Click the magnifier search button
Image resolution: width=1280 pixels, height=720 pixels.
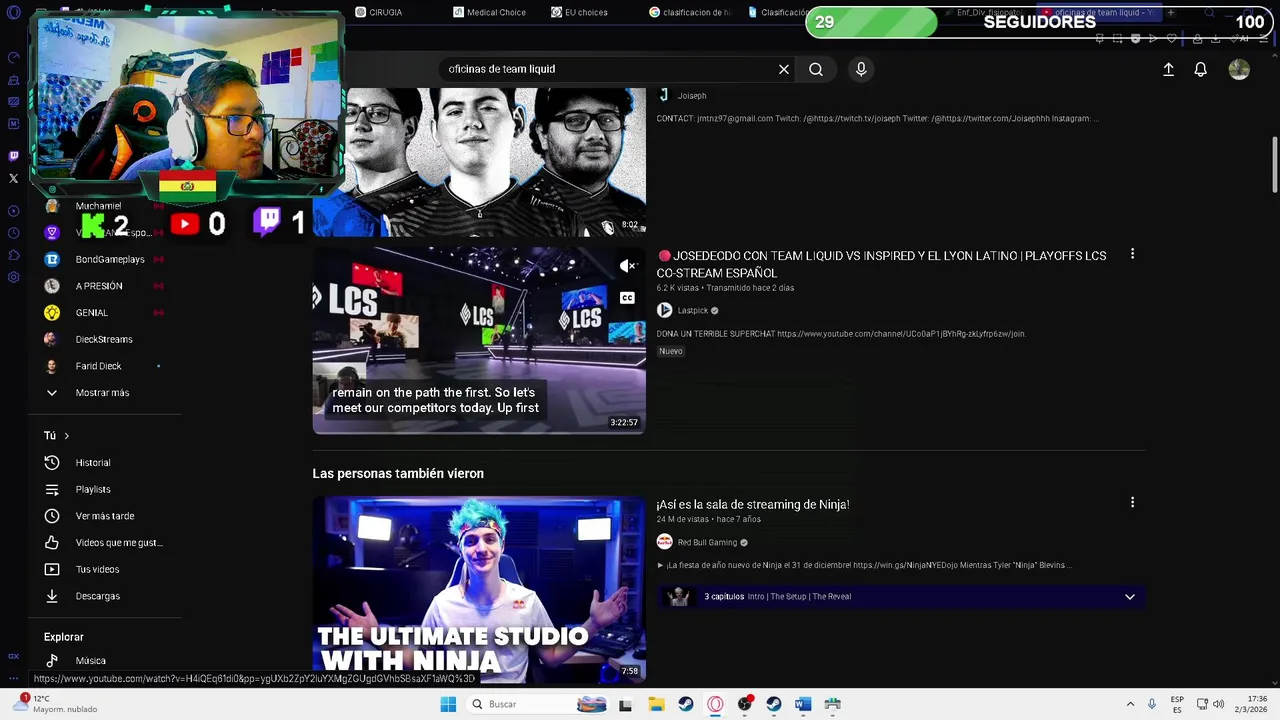click(x=816, y=69)
